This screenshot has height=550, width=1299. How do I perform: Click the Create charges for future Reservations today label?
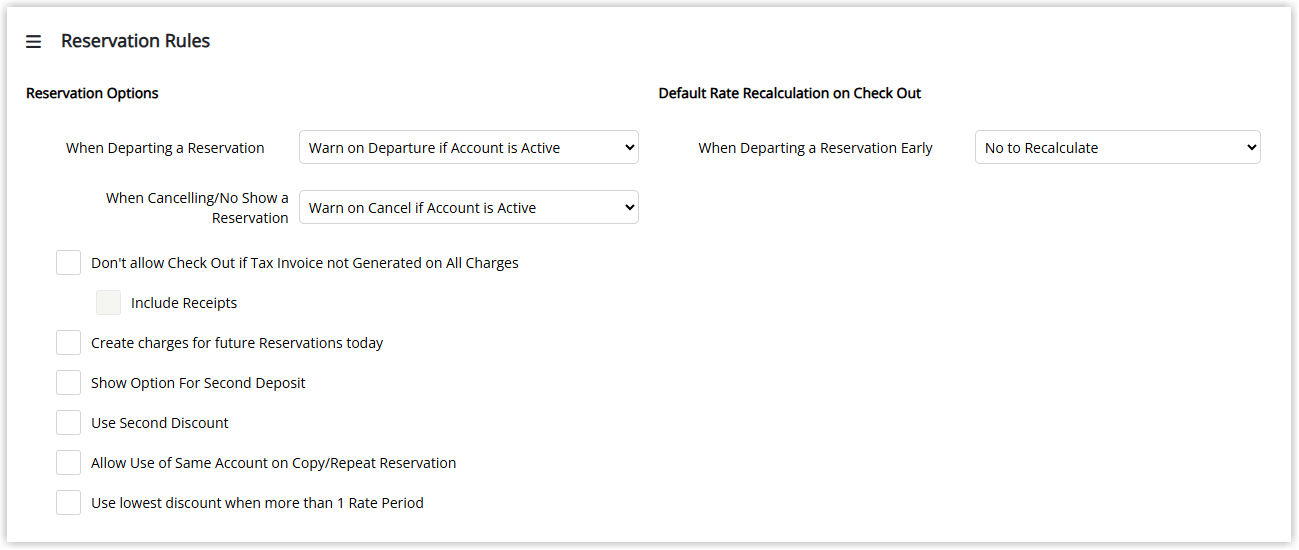[x=237, y=343]
